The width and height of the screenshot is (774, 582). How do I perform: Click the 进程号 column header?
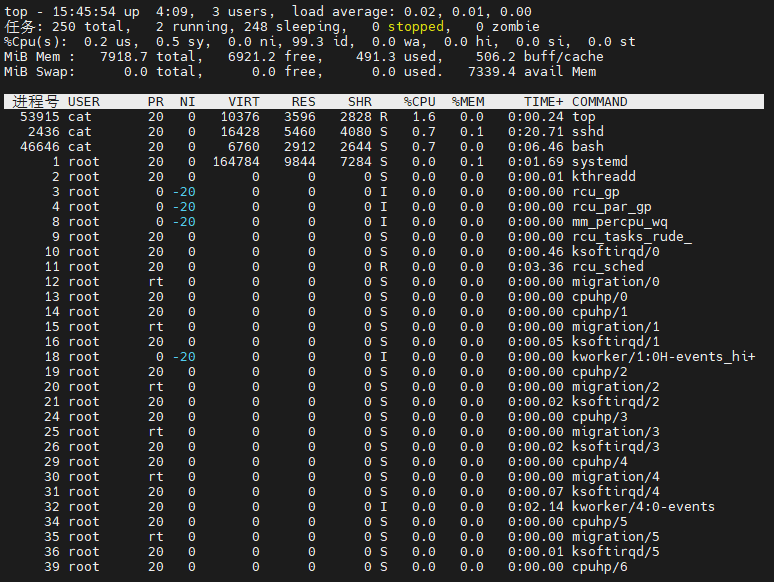pyautogui.click(x=36, y=102)
